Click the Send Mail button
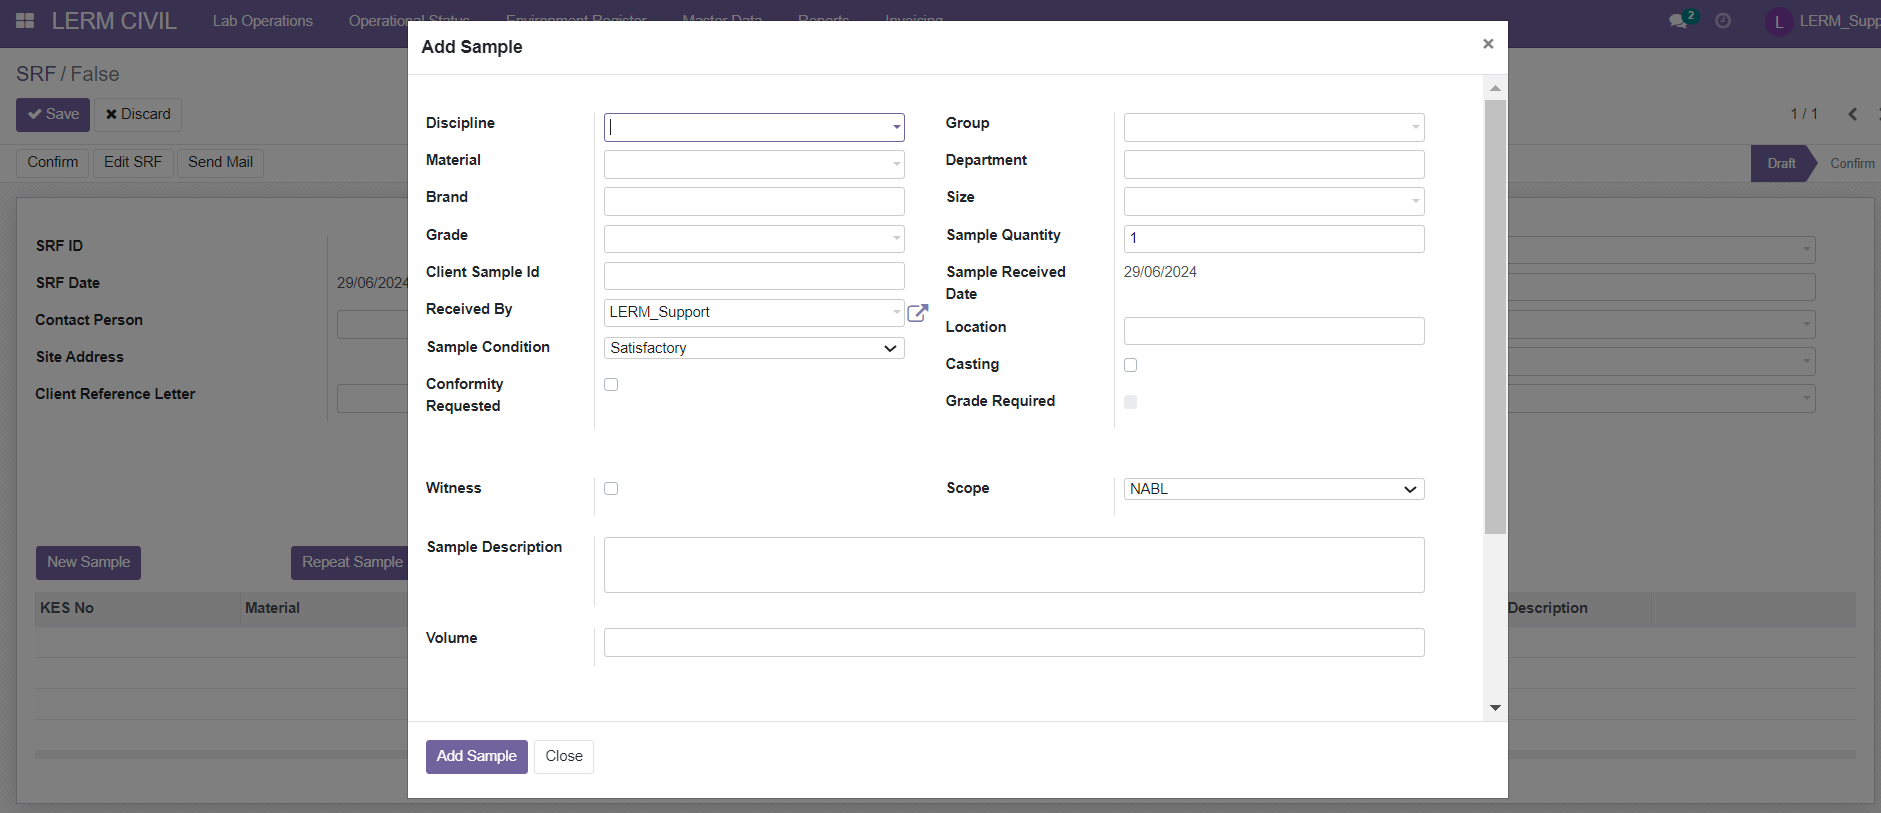Viewport: 1881px width, 813px height. tap(220, 162)
